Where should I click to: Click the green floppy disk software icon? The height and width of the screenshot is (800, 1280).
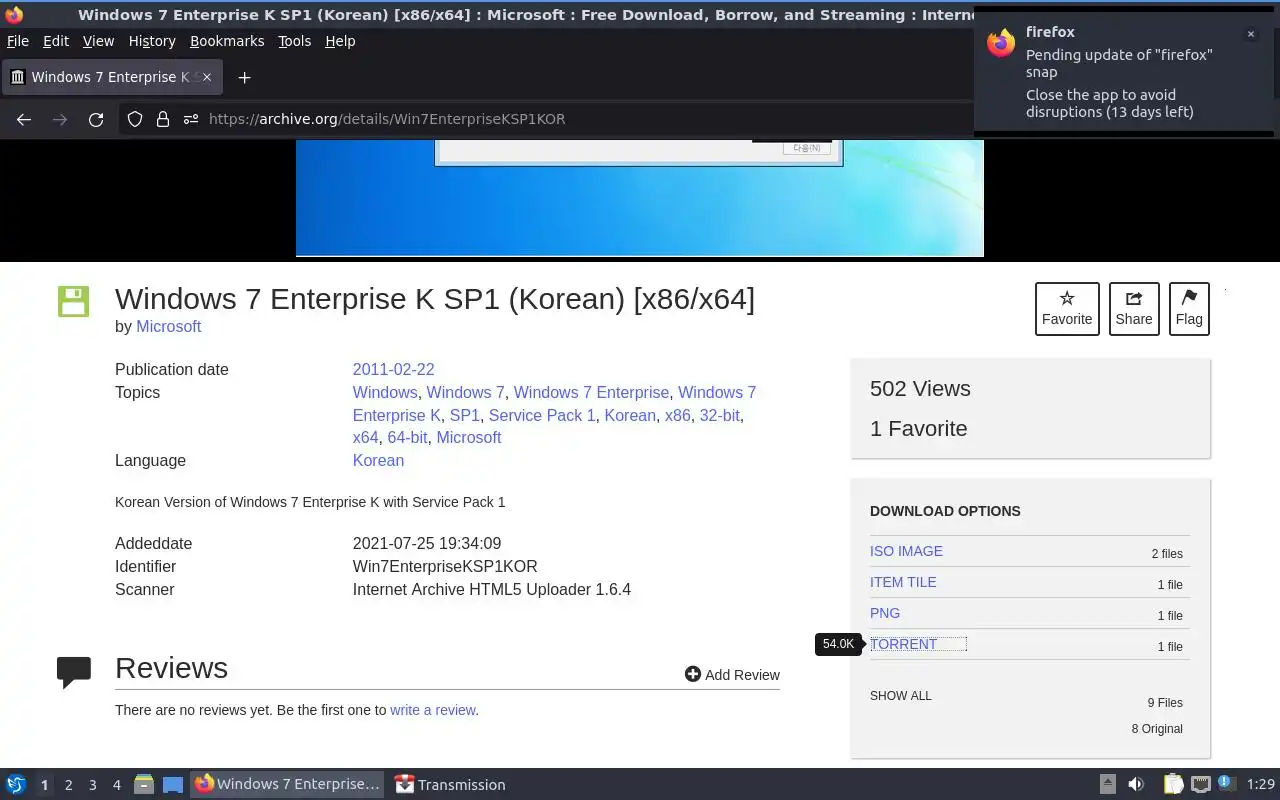(x=73, y=302)
